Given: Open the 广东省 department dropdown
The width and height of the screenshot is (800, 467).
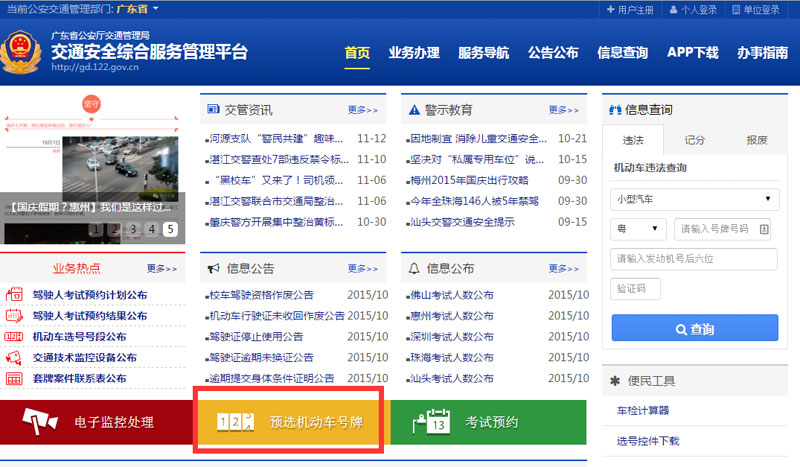Looking at the screenshot, I should coord(138,9).
